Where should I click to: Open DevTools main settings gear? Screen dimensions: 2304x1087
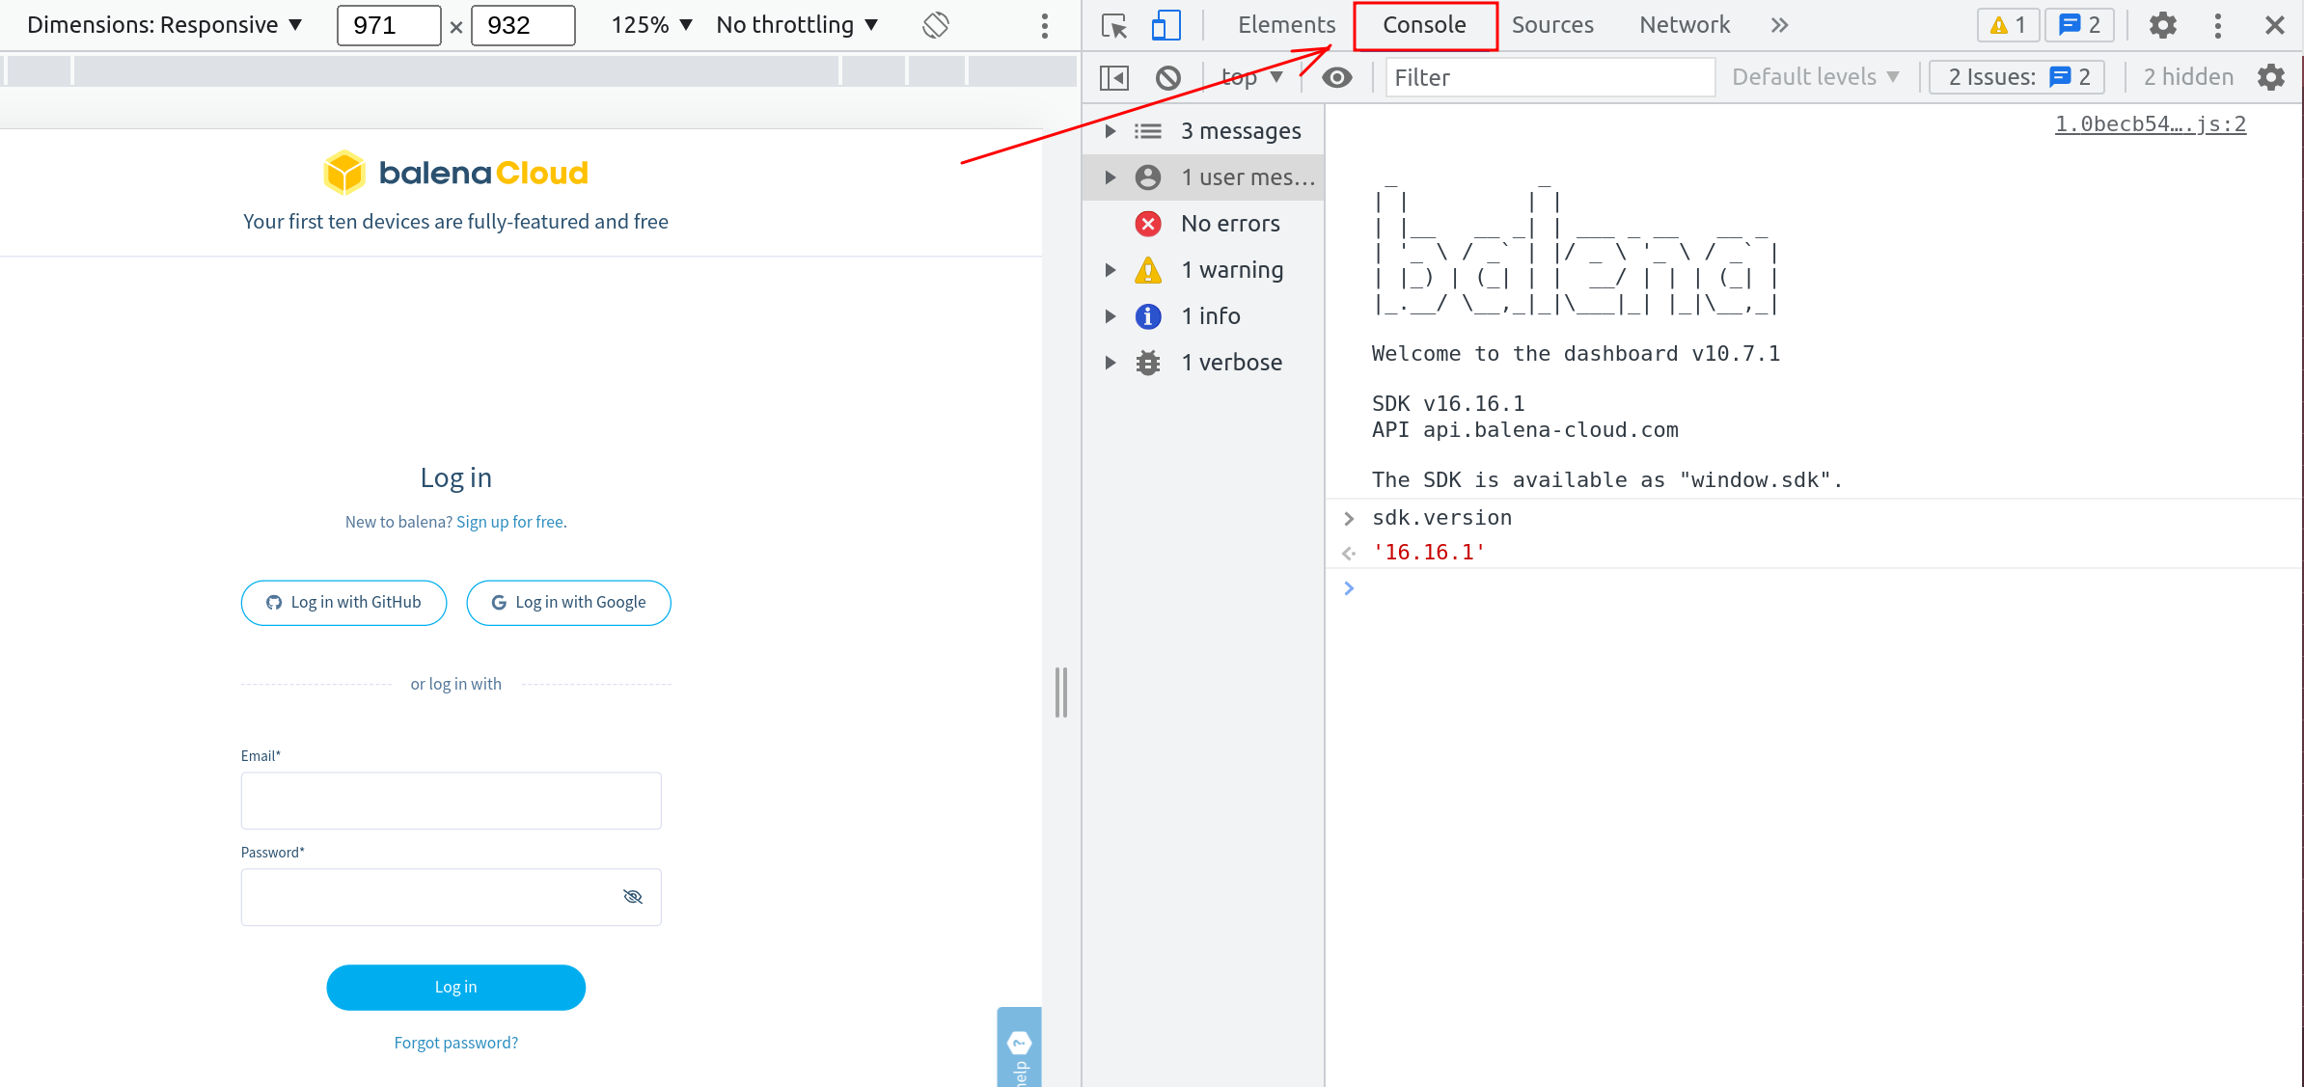(2162, 26)
